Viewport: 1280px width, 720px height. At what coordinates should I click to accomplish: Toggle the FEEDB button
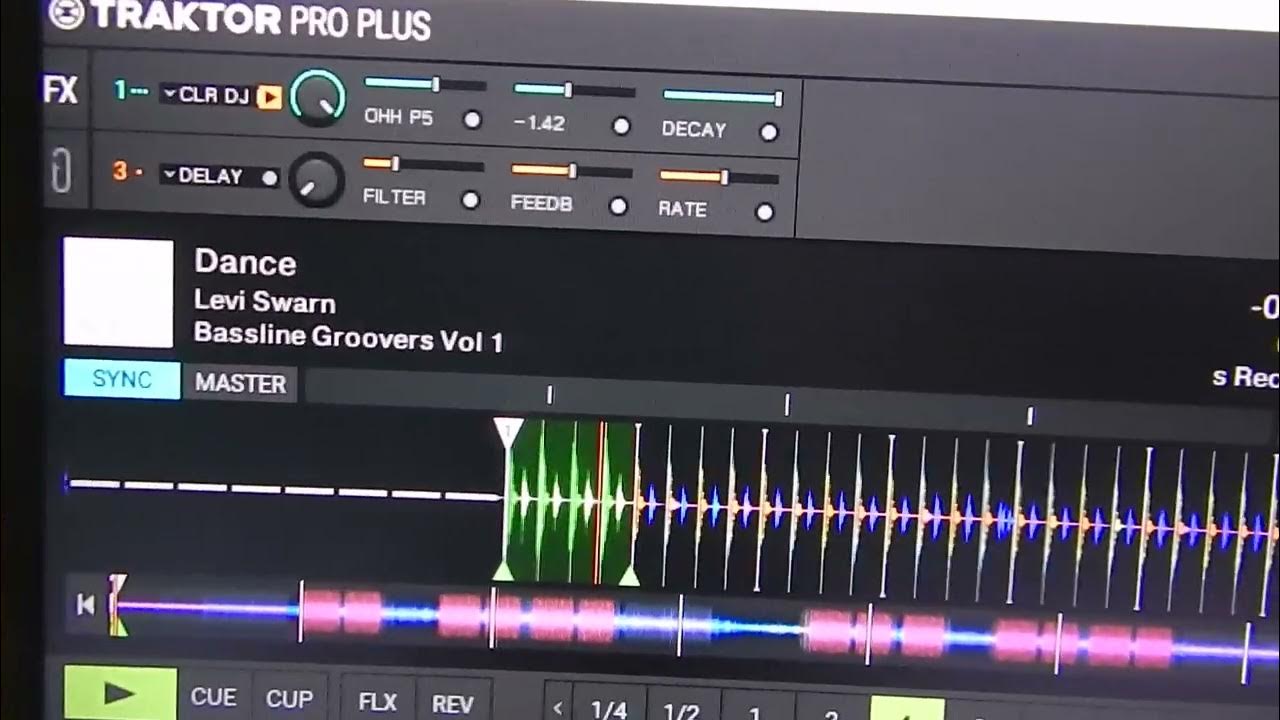618,206
